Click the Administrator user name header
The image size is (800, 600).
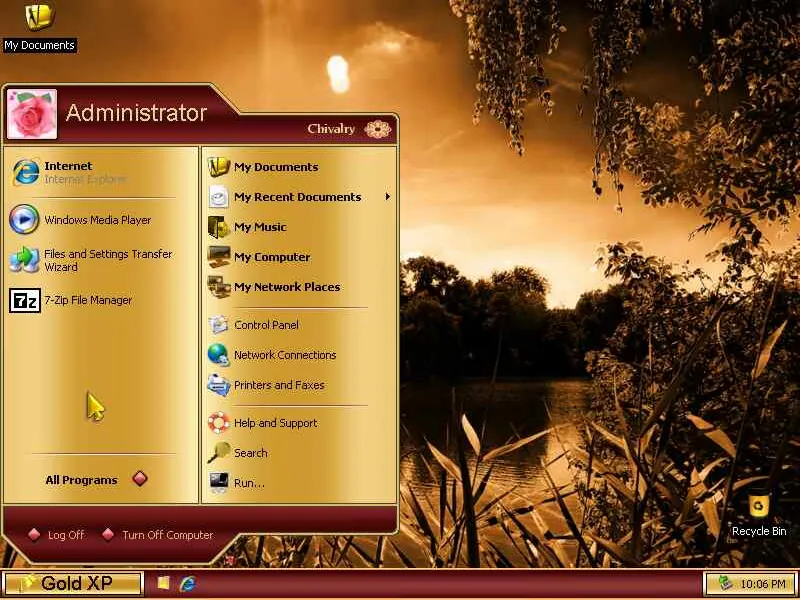[x=136, y=113]
